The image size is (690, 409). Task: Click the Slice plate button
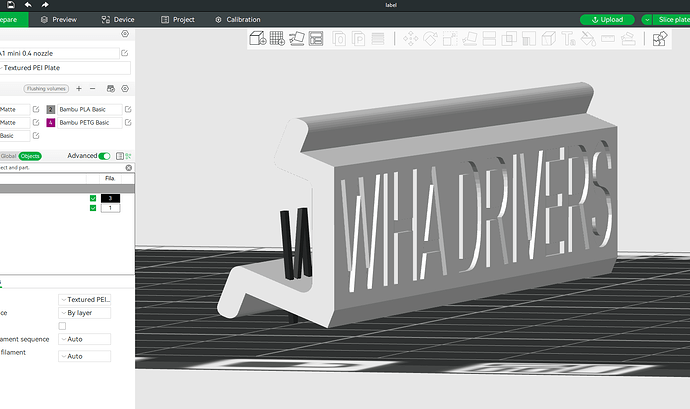[x=672, y=19]
